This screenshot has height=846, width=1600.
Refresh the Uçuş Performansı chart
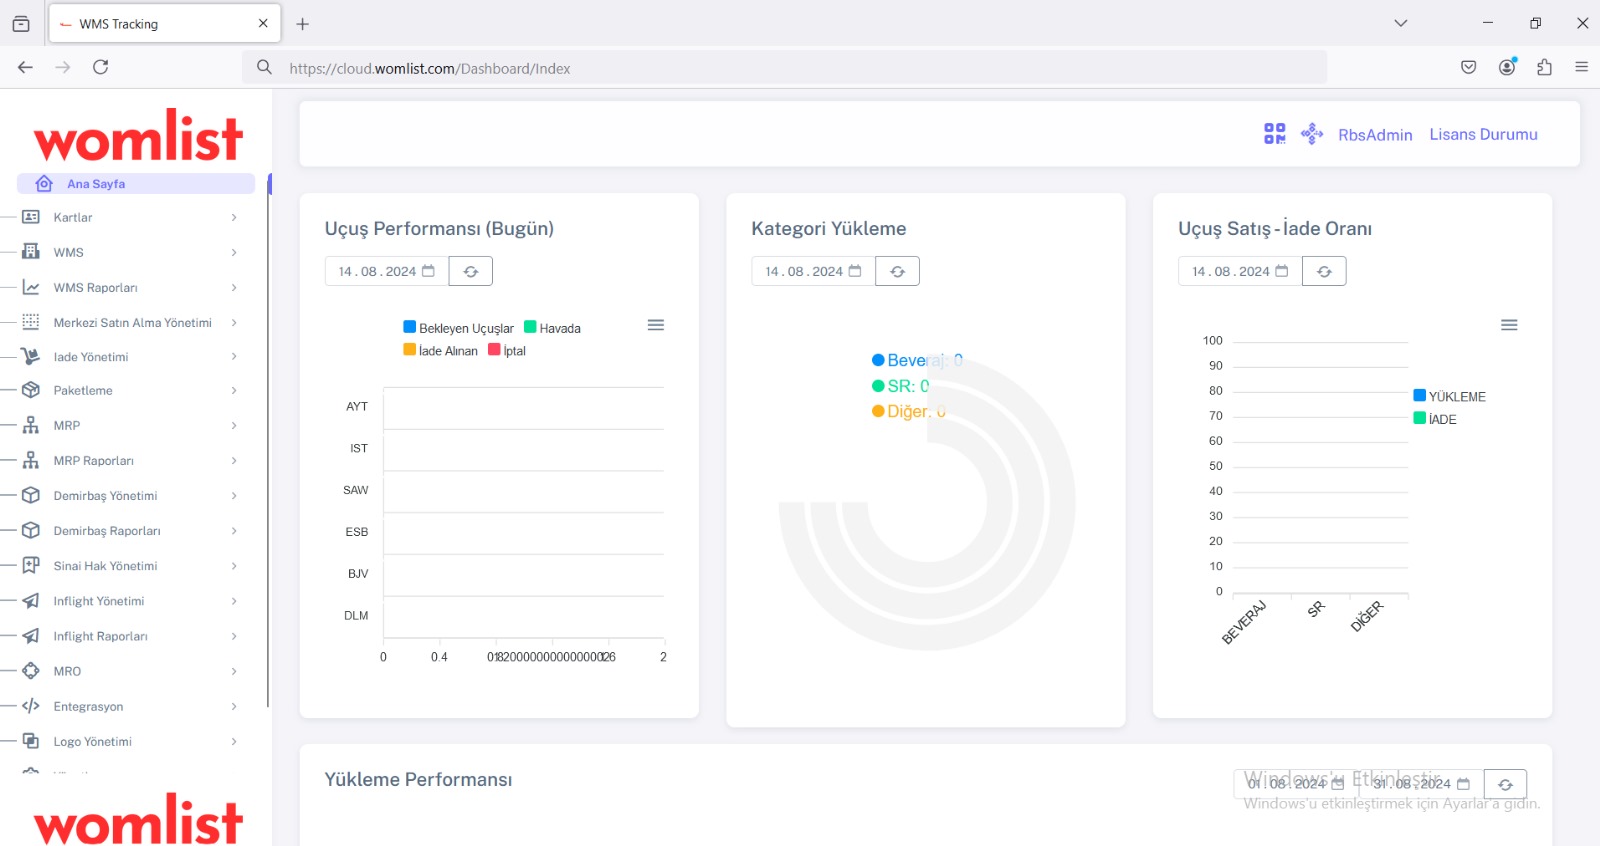point(471,271)
